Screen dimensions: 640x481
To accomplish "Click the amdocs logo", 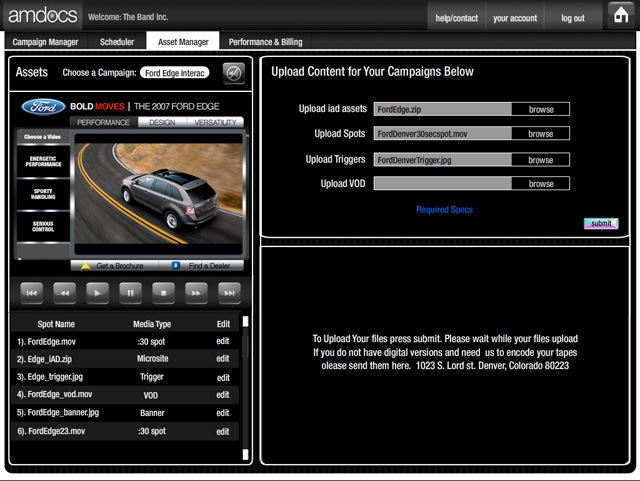I will [x=42, y=16].
